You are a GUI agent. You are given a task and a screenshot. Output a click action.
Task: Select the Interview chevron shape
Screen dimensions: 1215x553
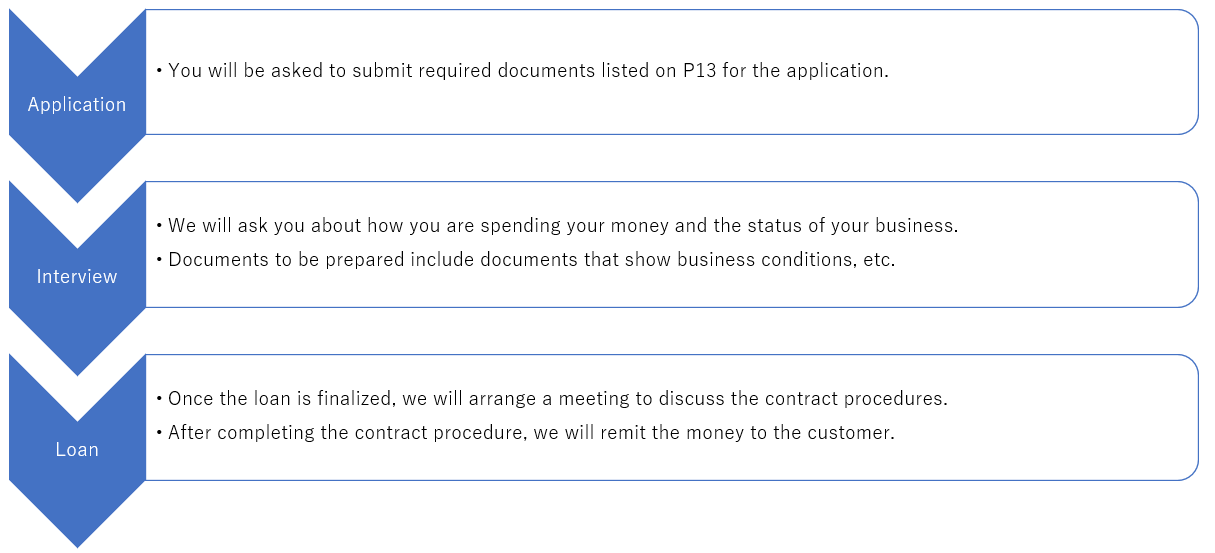click(77, 277)
